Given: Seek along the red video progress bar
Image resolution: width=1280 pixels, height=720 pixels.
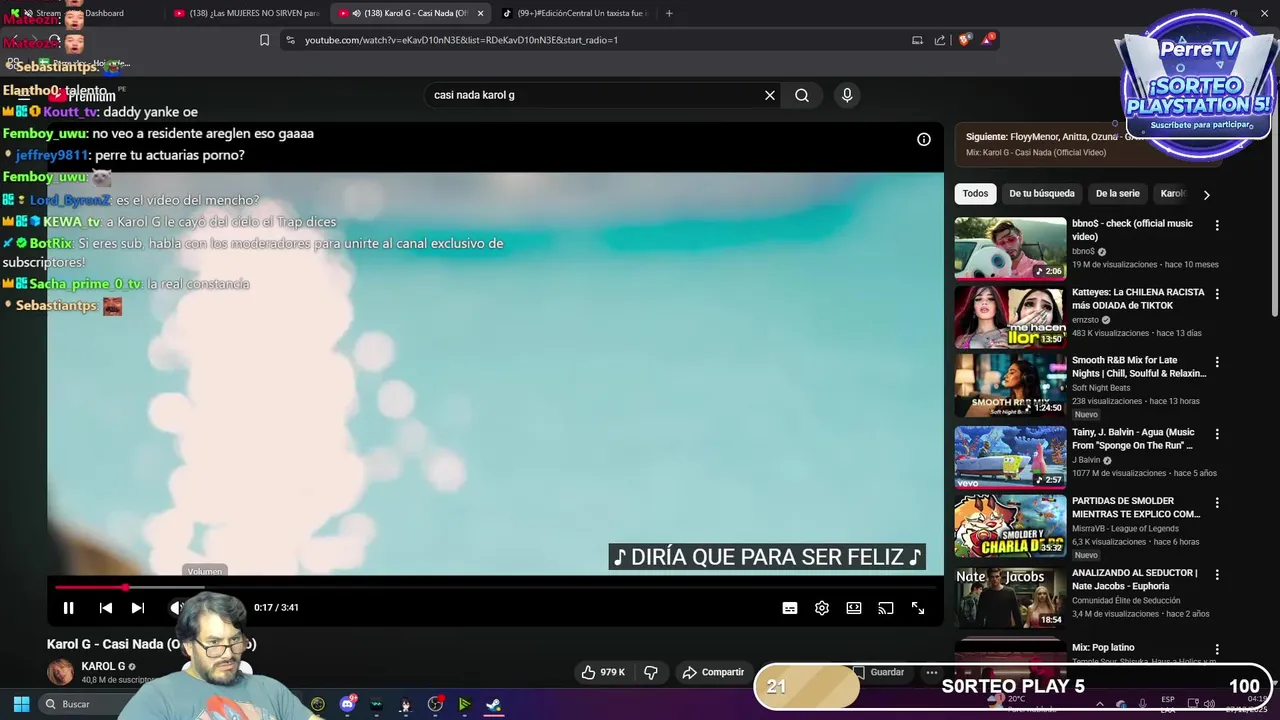Looking at the screenshot, I should (495, 587).
